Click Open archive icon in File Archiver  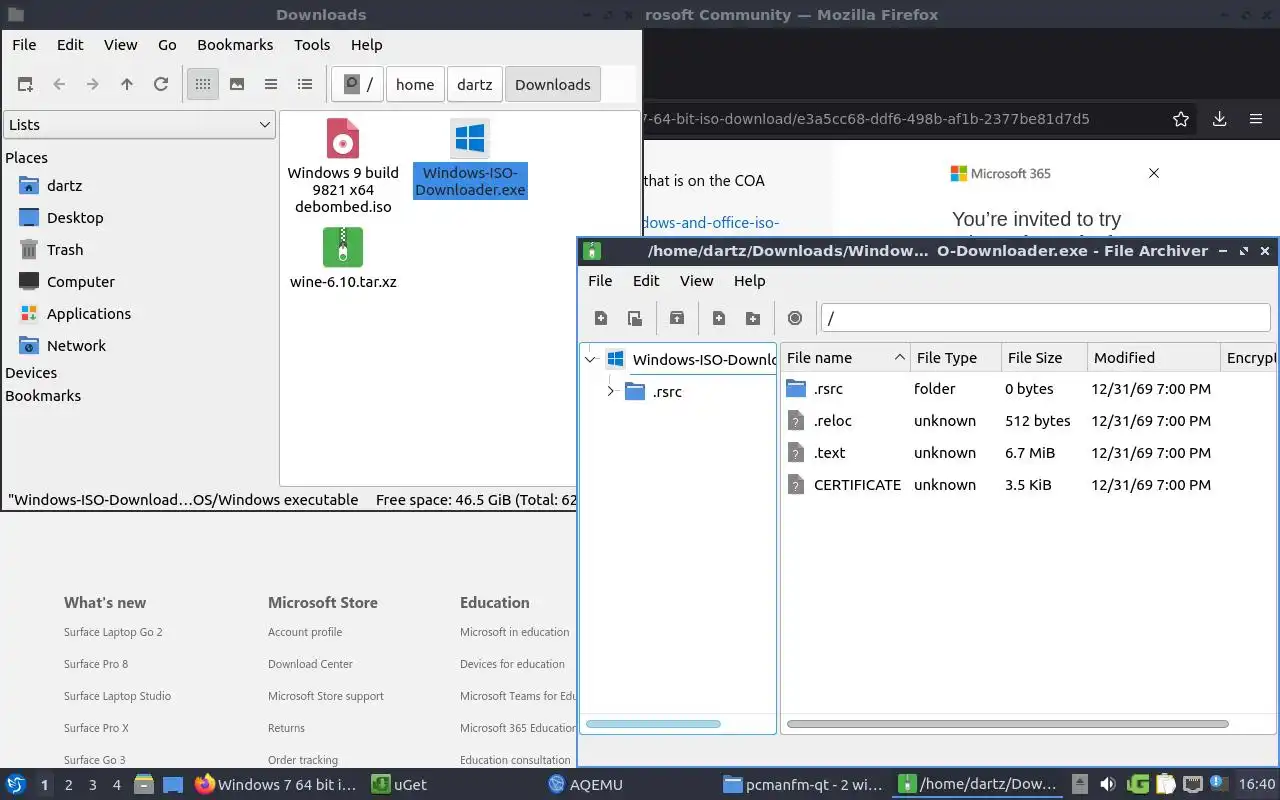coord(635,318)
